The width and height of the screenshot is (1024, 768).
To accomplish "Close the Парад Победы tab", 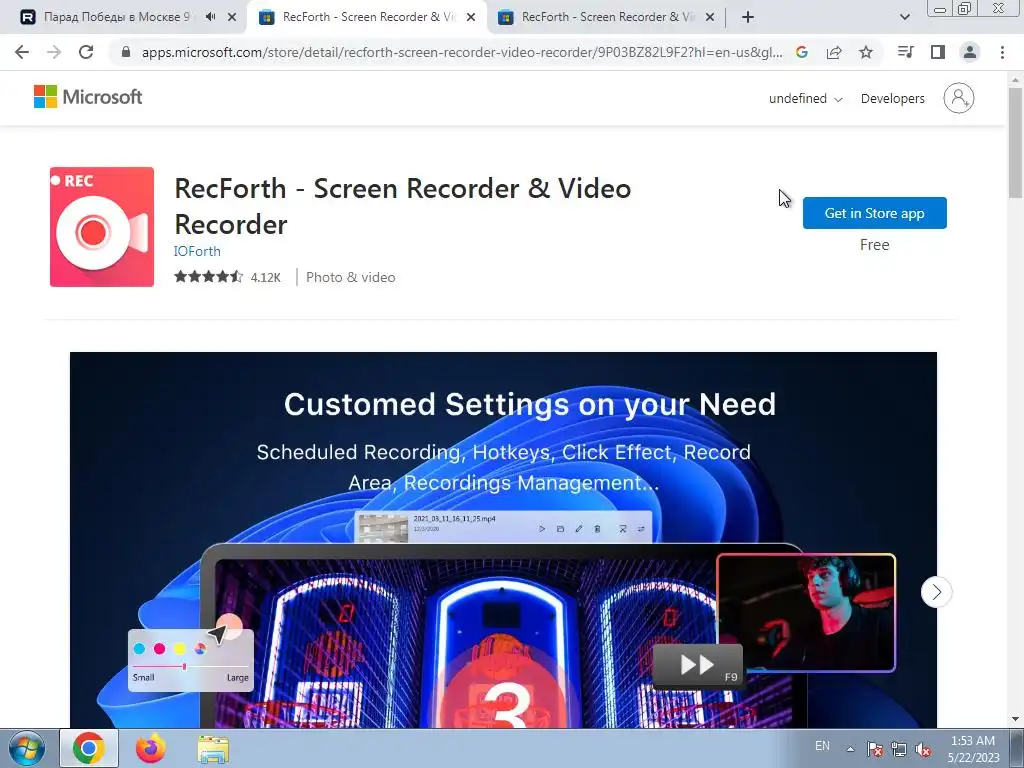I will click(x=232, y=18).
